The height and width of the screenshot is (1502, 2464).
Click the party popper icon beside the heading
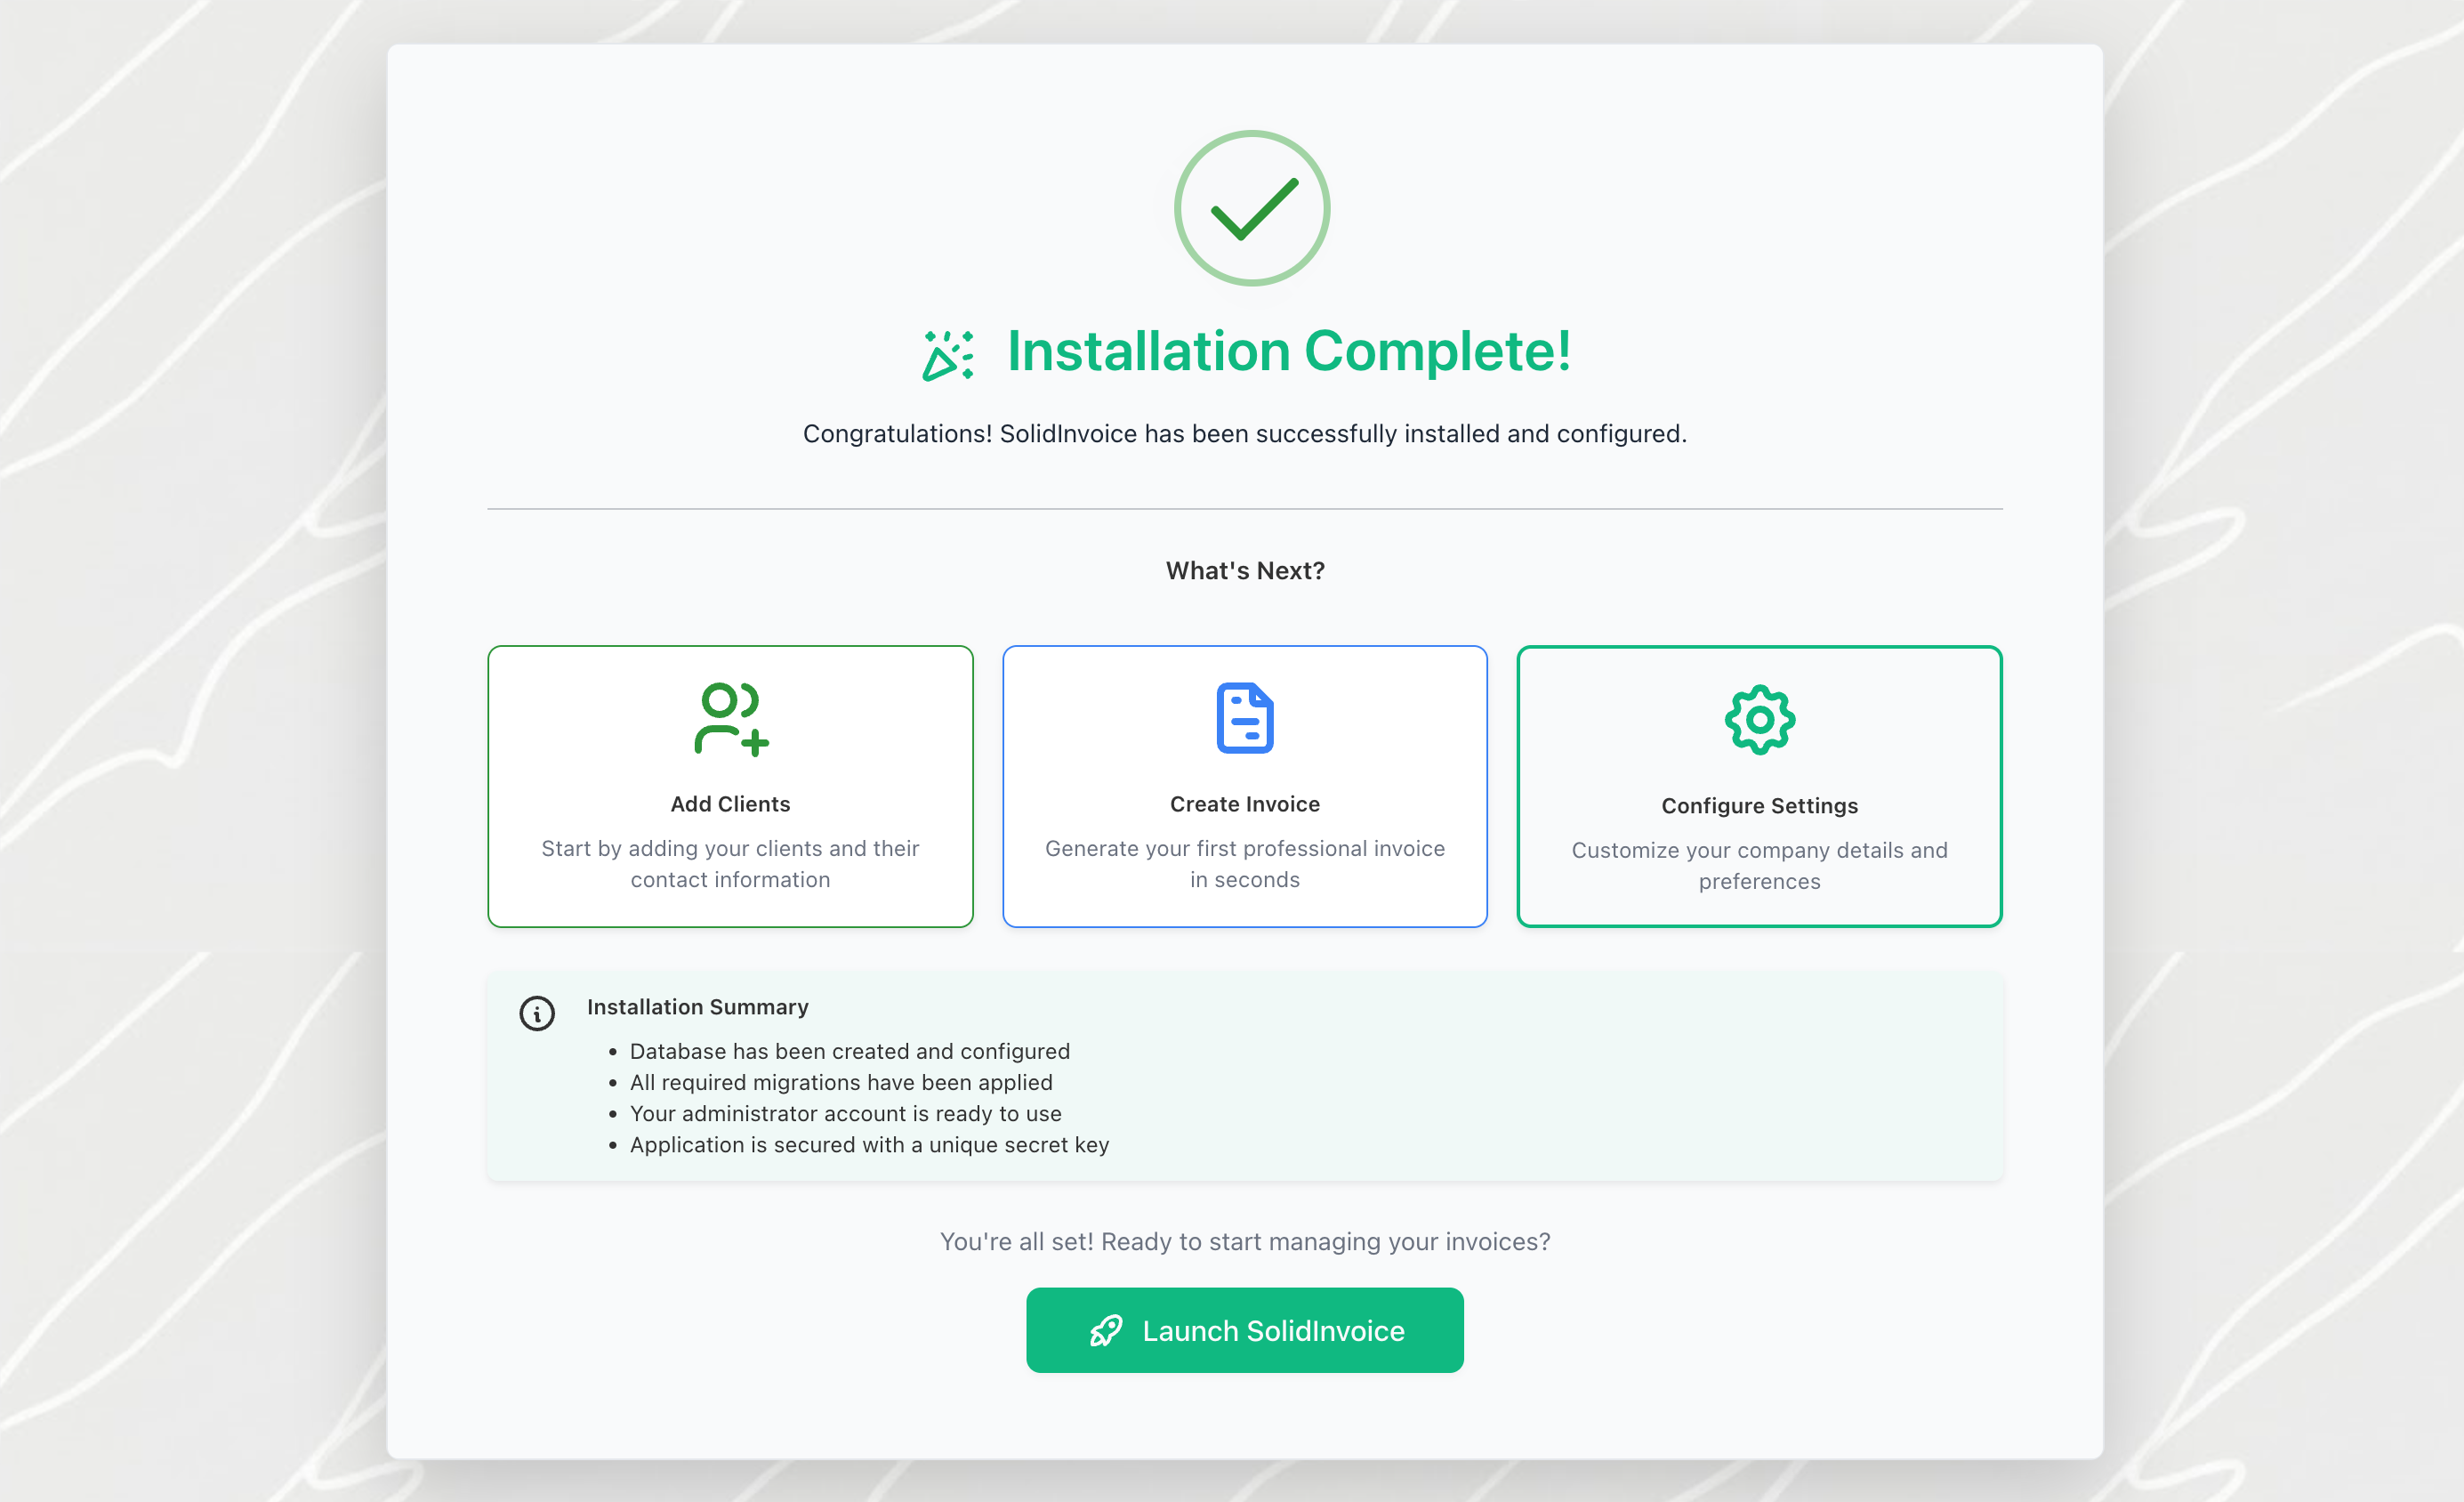point(947,355)
